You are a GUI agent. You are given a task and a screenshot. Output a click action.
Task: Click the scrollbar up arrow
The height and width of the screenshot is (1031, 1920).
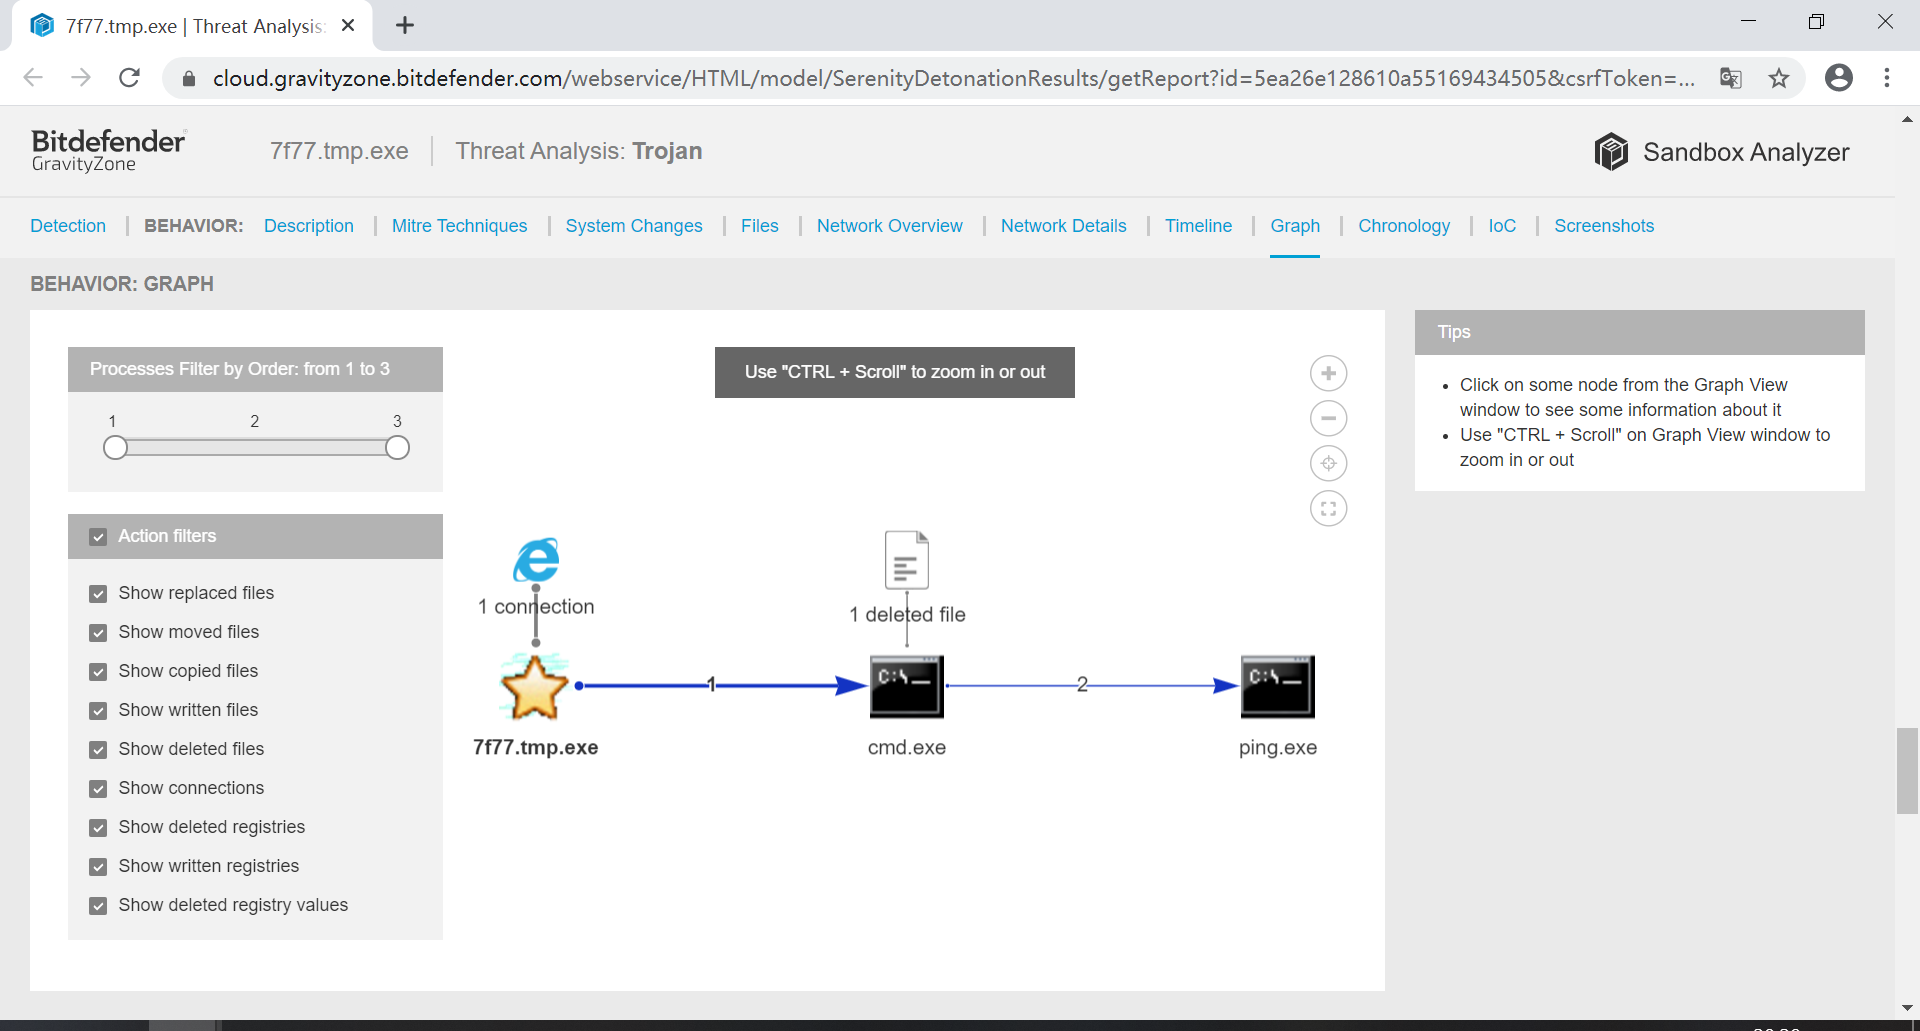pyautogui.click(x=1907, y=119)
